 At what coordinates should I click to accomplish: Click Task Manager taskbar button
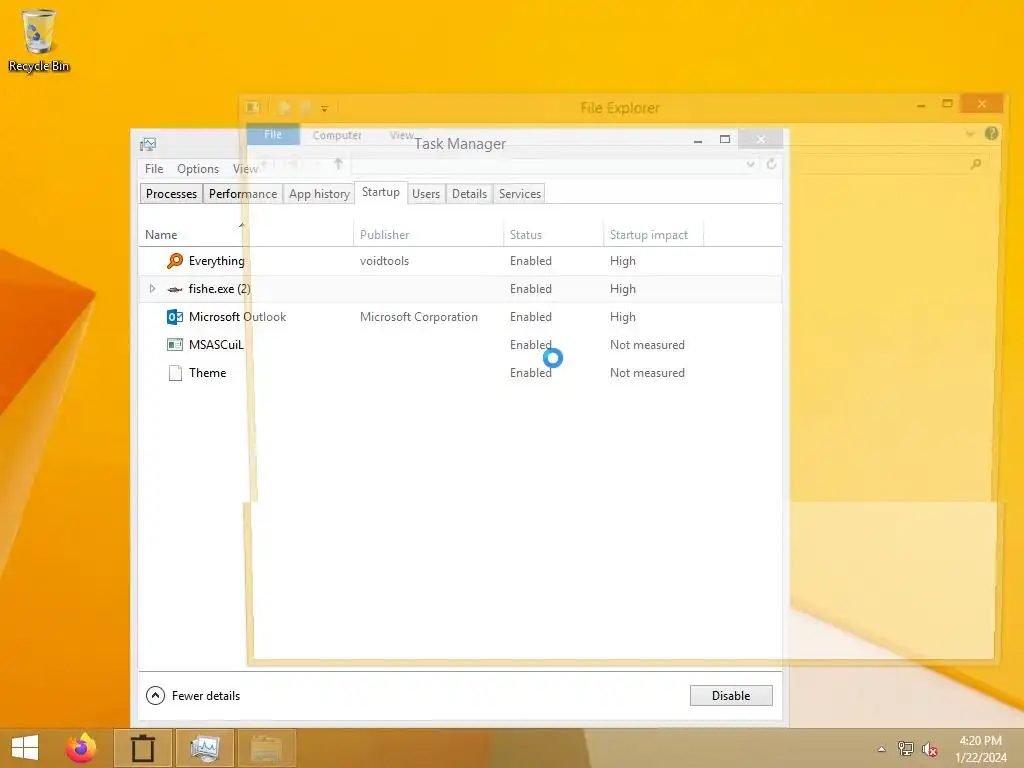(x=204, y=748)
